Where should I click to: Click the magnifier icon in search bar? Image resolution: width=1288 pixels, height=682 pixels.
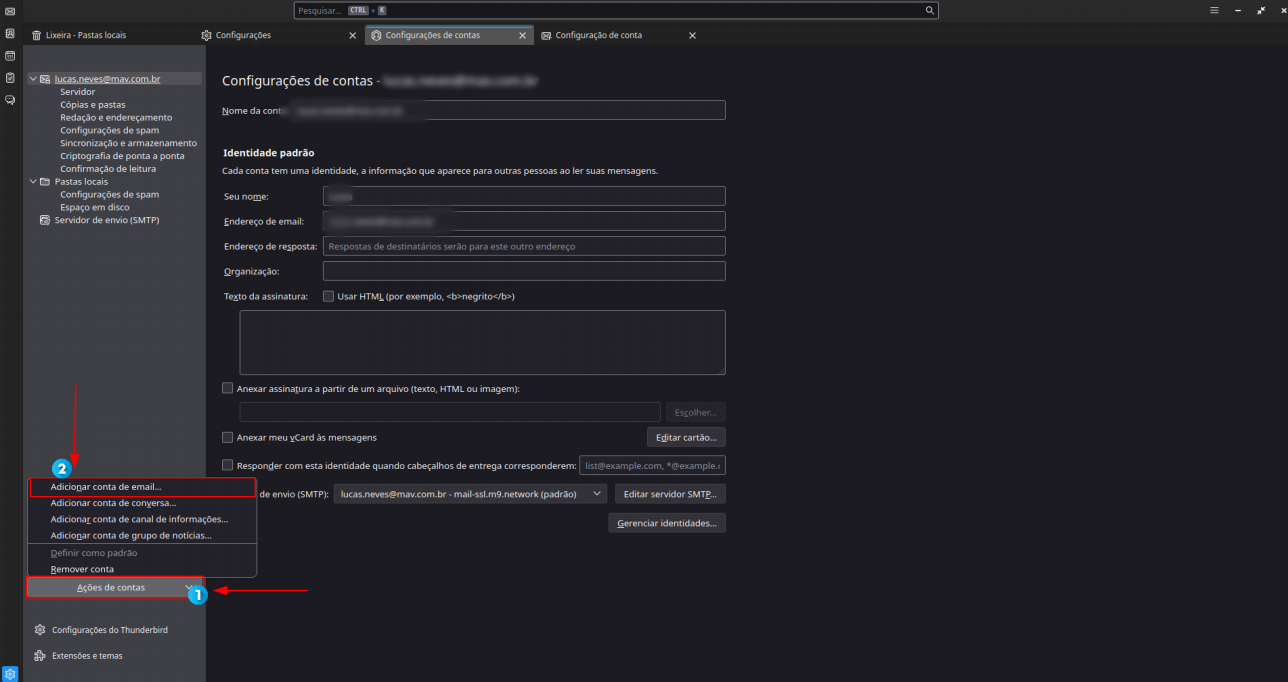929,10
